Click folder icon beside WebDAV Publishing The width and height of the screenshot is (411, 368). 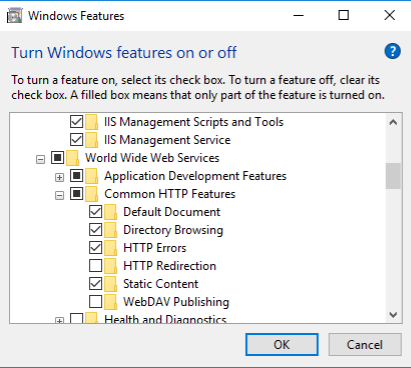point(110,302)
